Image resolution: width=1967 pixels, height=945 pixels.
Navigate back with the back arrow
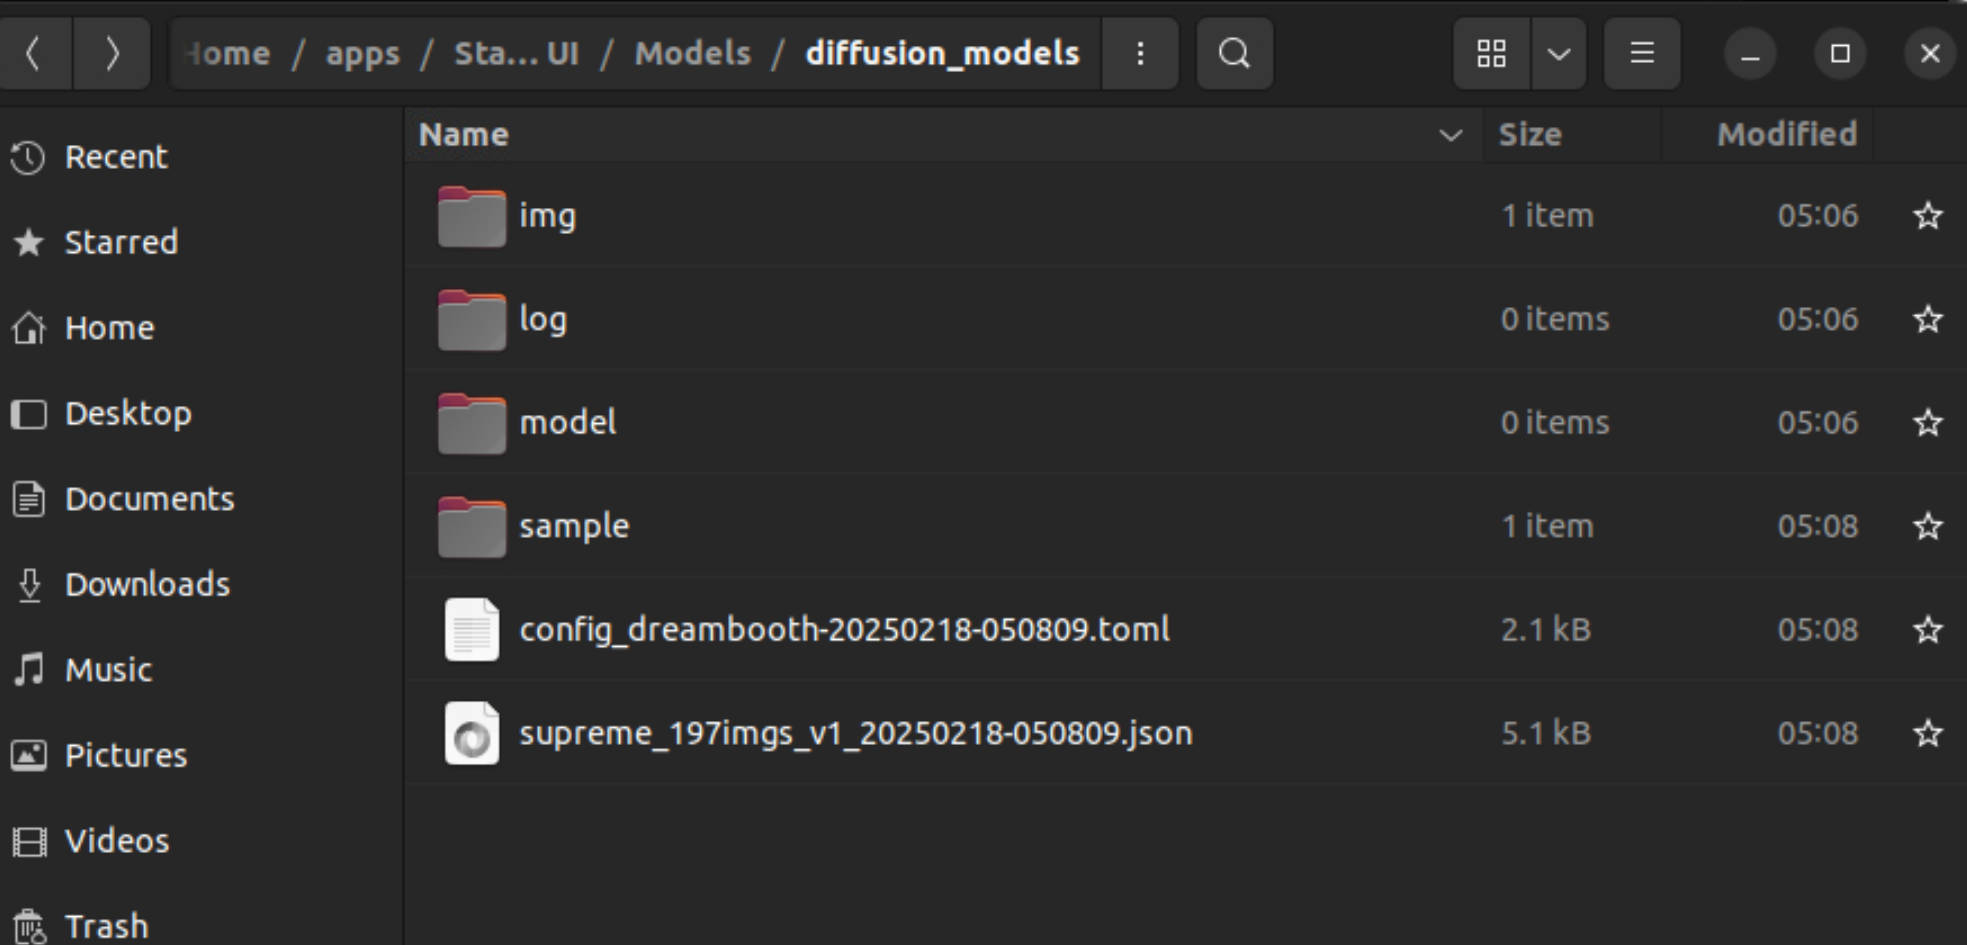pyautogui.click(x=34, y=54)
